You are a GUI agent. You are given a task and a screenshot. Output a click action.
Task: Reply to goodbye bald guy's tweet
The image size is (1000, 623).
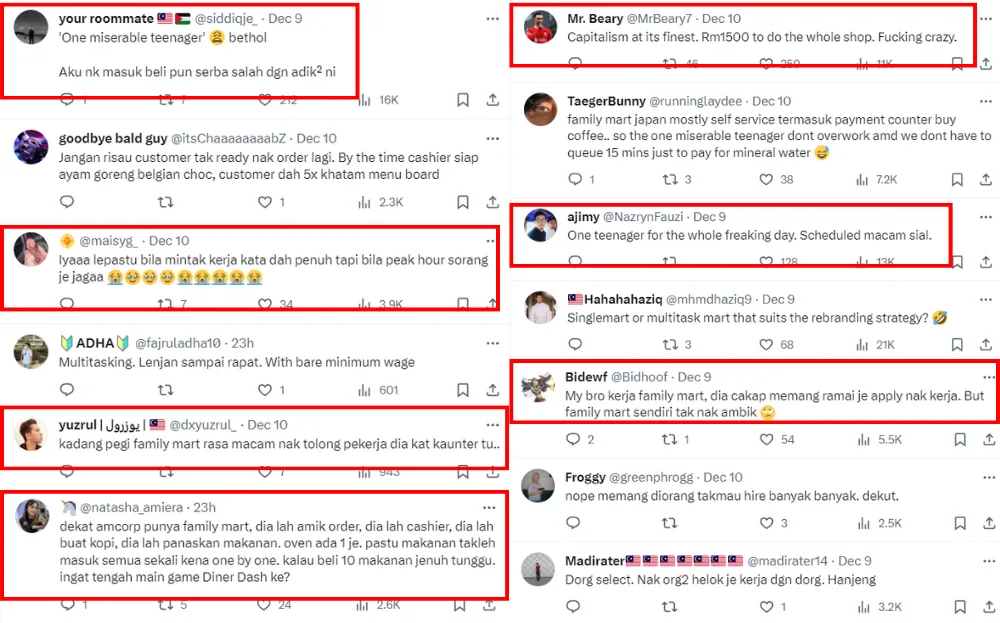click(x=67, y=202)
